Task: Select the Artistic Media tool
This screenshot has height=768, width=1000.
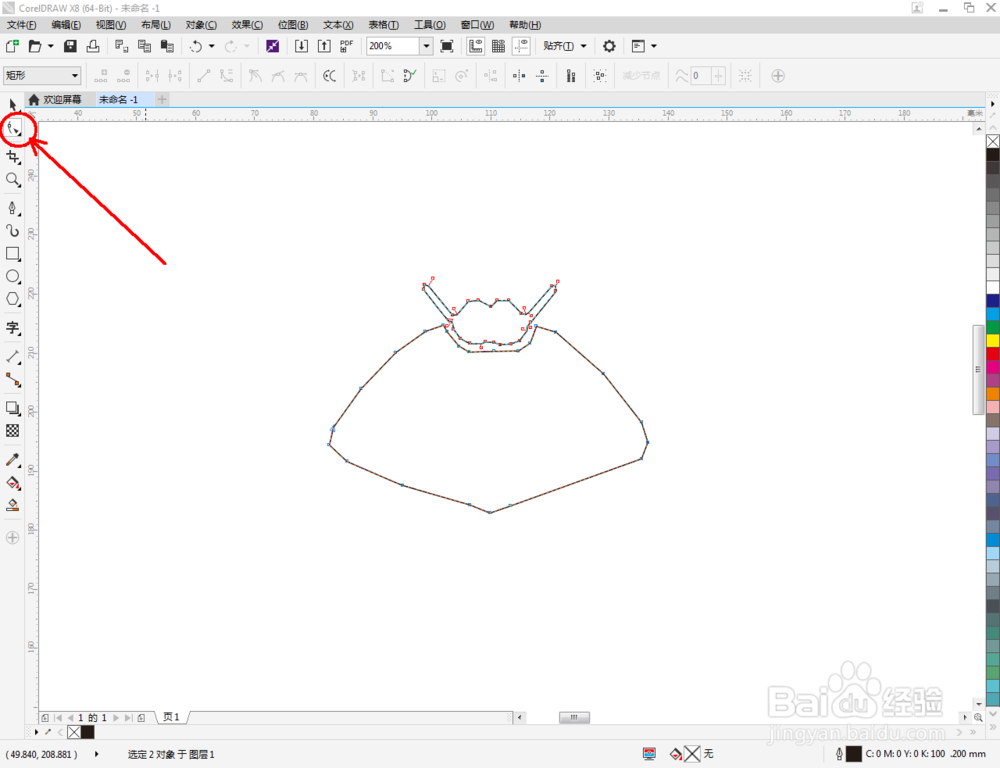Action: click(13, 230)
